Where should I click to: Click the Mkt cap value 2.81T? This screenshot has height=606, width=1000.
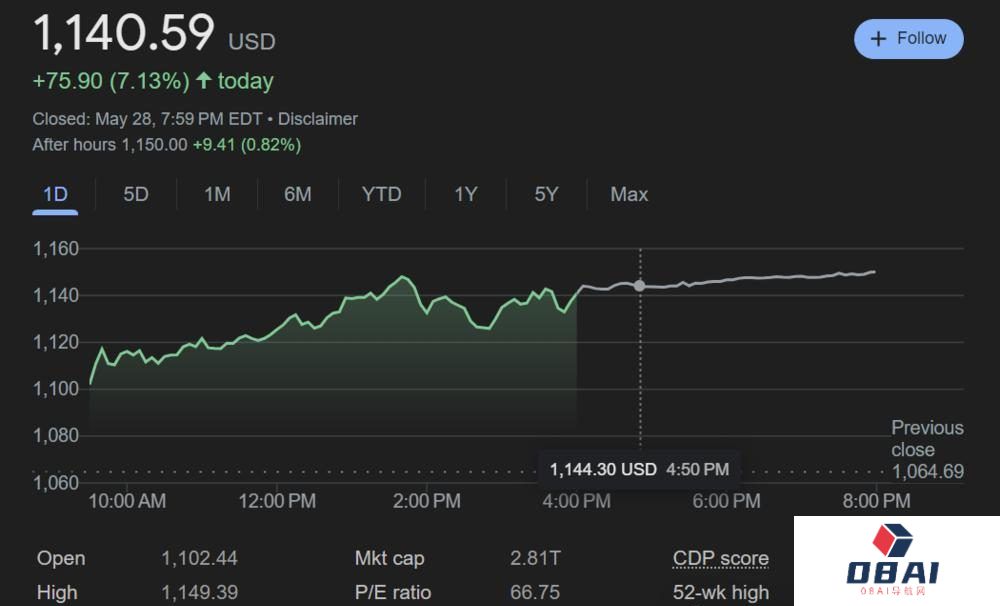point(535,559)
